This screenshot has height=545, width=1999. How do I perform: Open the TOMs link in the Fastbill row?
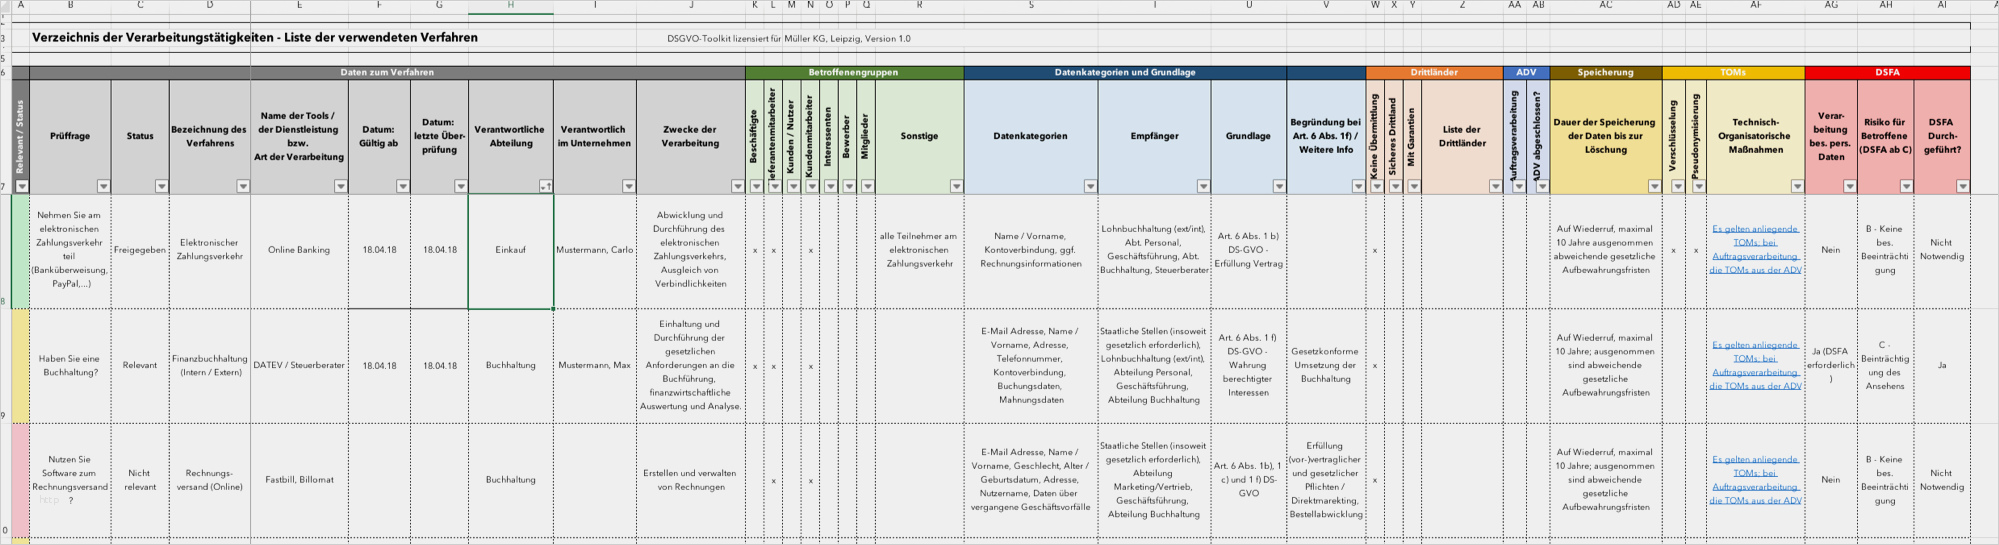[1755, 480]
